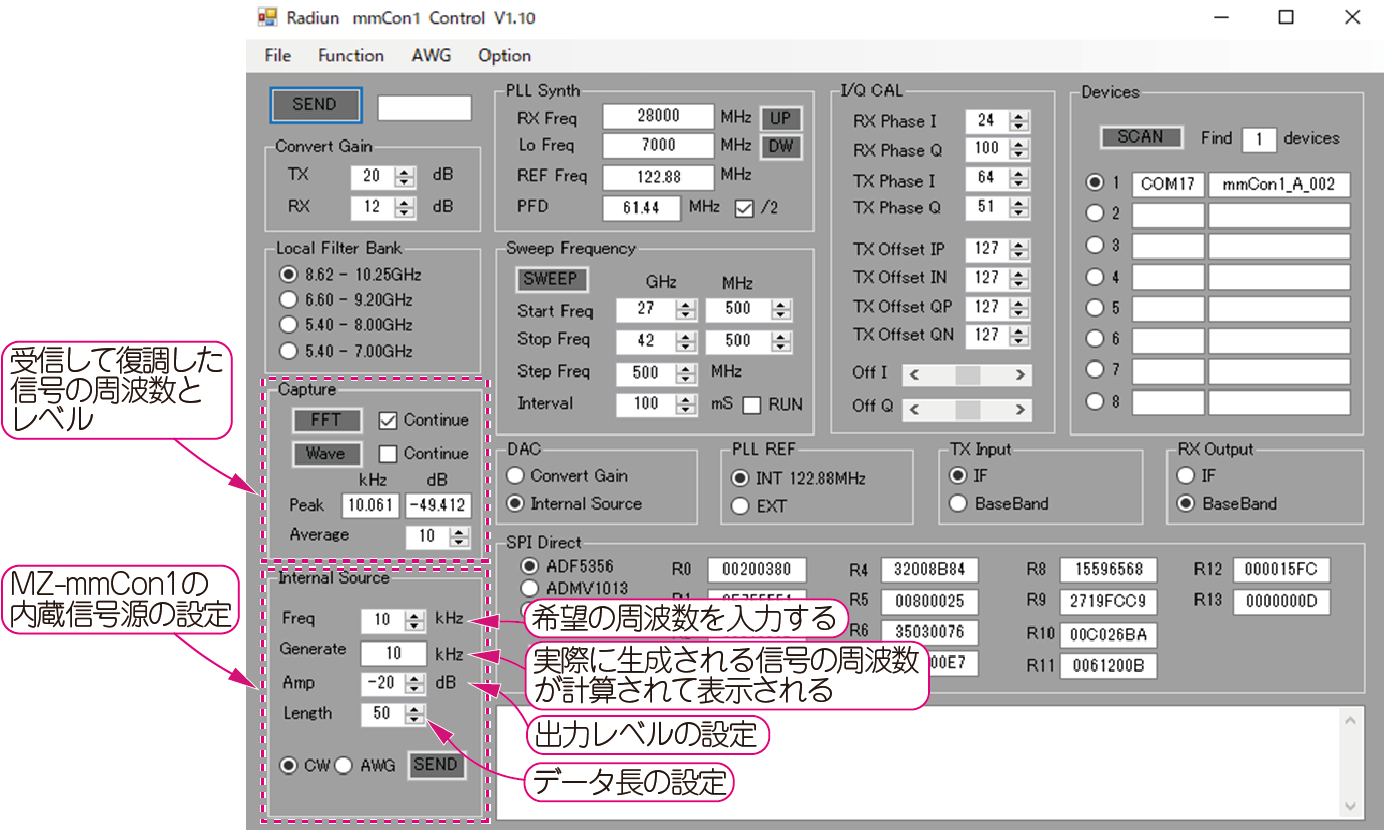Choose BaseBand for TX Input

957,504
